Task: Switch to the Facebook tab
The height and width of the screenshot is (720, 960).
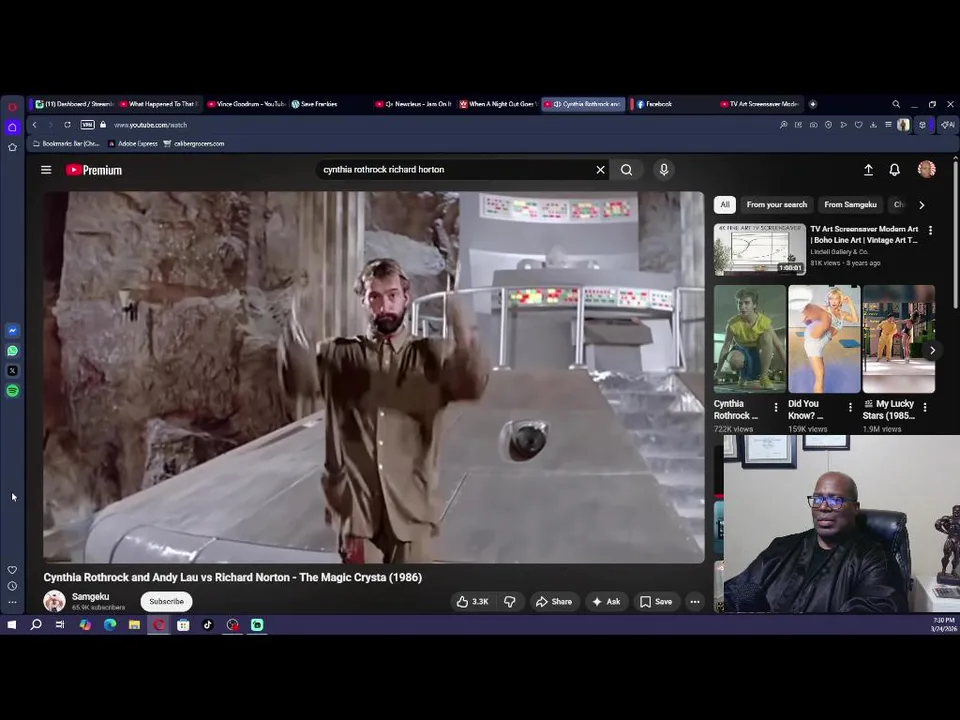Action: pyautogui.click(x=673, y=104)
